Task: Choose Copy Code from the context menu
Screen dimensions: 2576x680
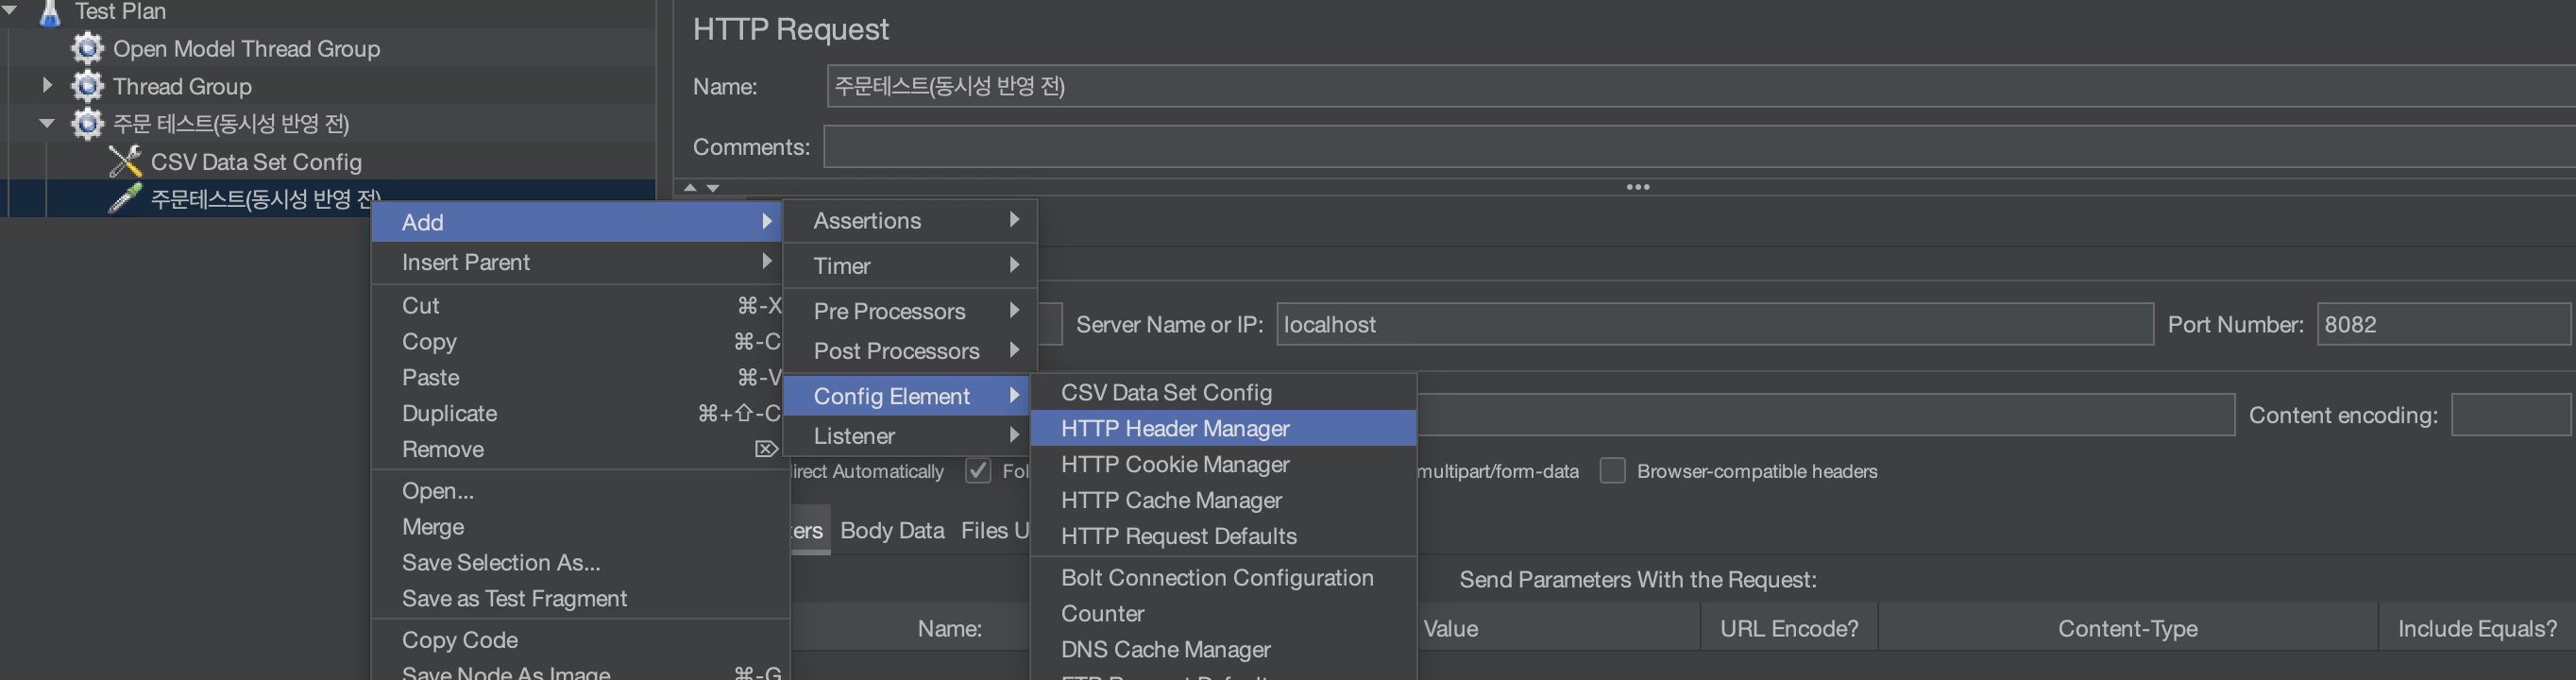Action: (x=578, y=640)
